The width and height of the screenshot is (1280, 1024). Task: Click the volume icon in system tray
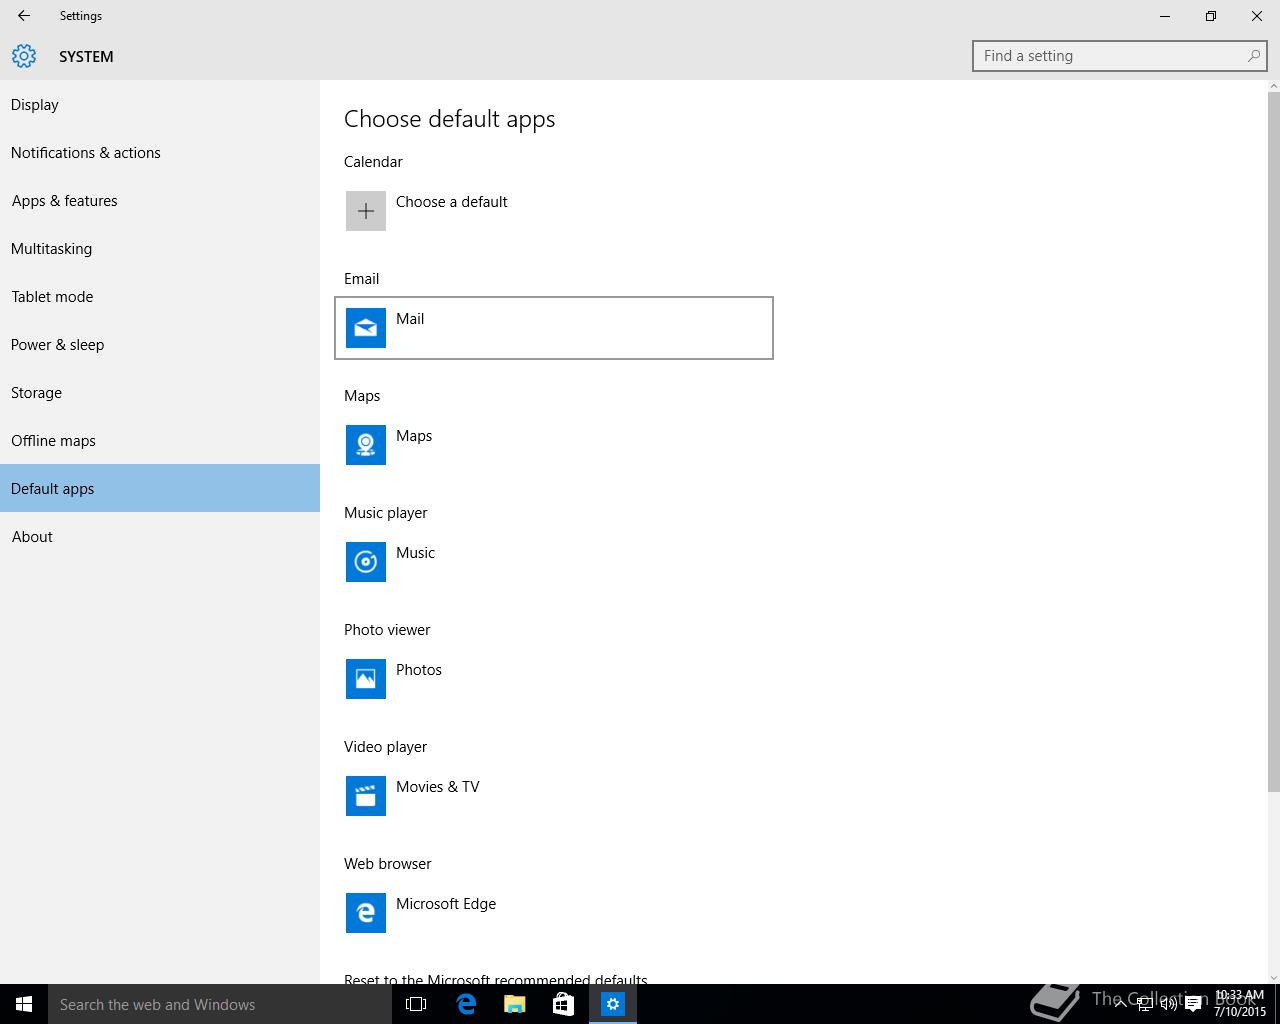[x=1168, y=1004]
